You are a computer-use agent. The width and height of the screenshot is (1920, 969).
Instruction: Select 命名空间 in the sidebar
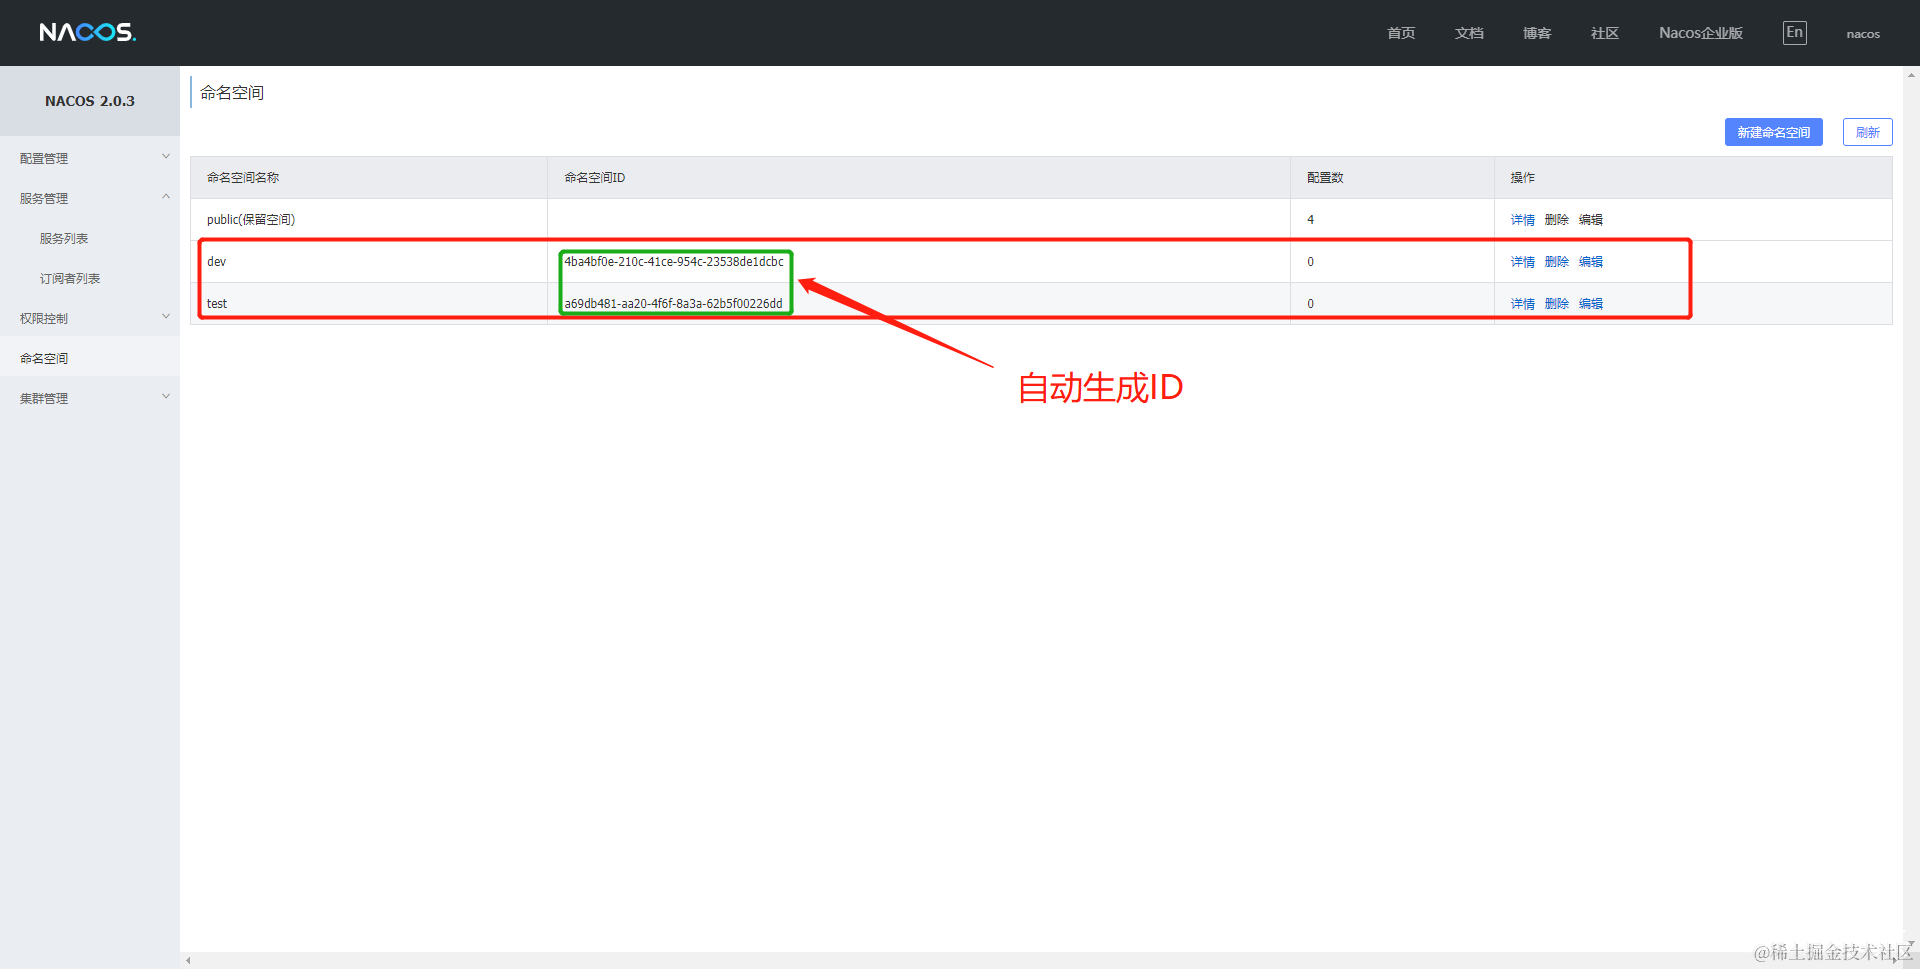click(x=44, y=358)
